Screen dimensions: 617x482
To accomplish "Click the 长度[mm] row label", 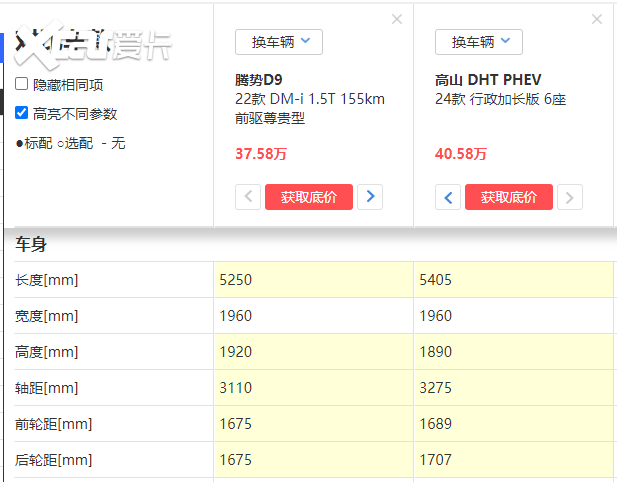I will pos(46,280).
